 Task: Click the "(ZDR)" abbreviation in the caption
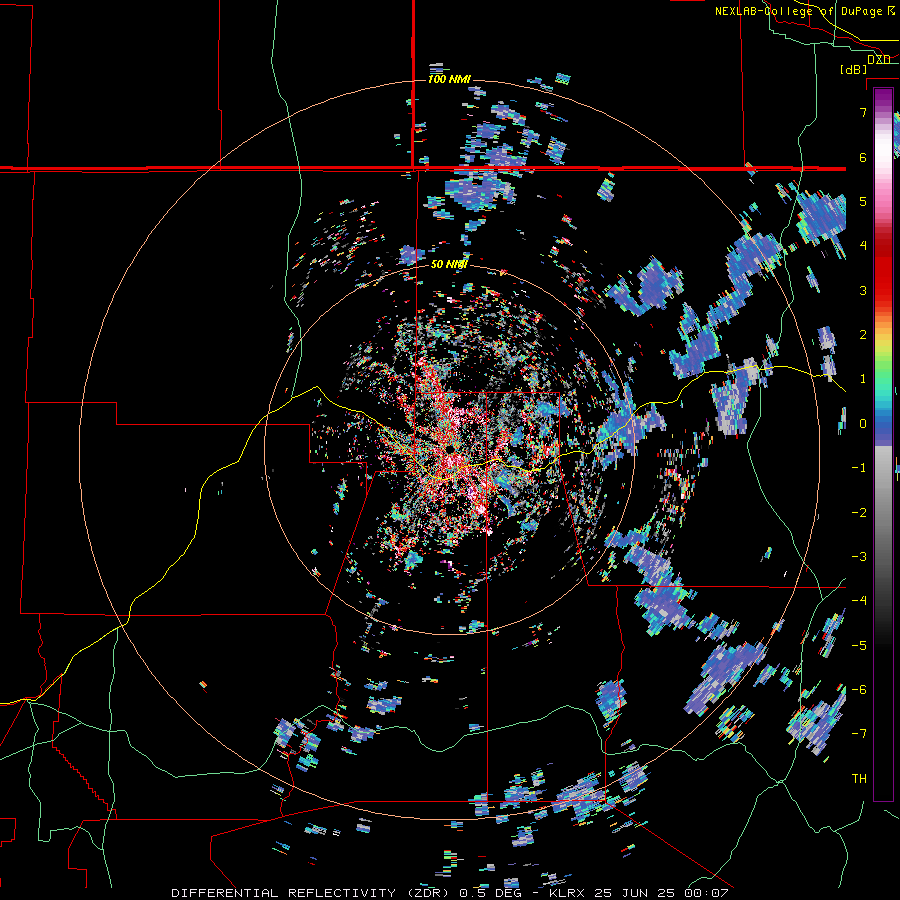[428, 893]
